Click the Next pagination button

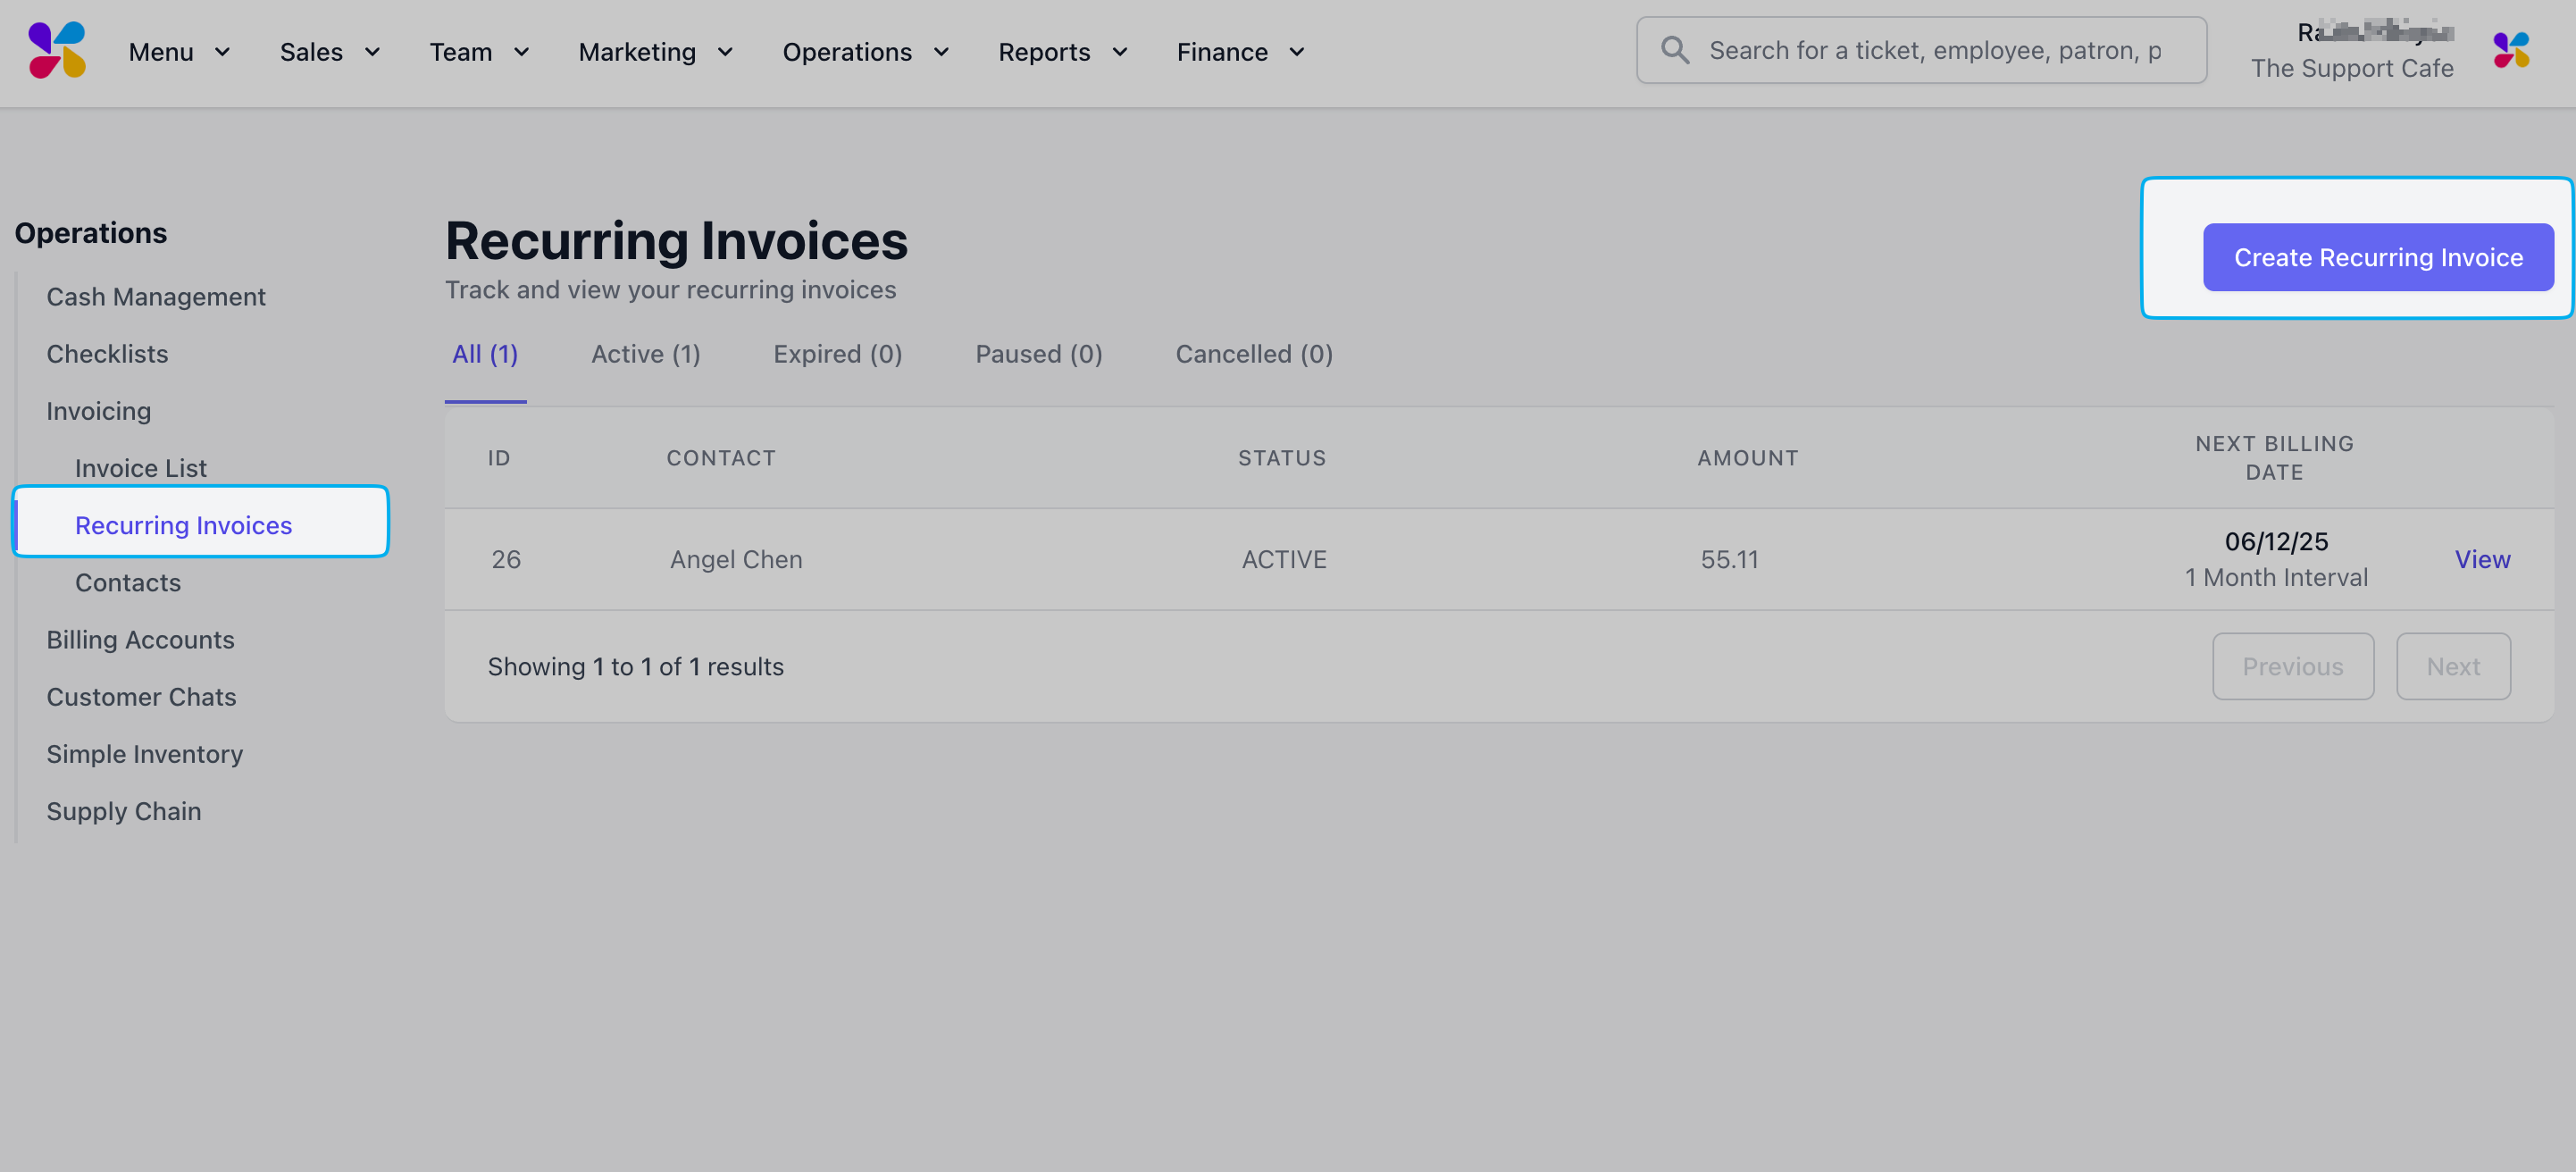[2452, 666]
